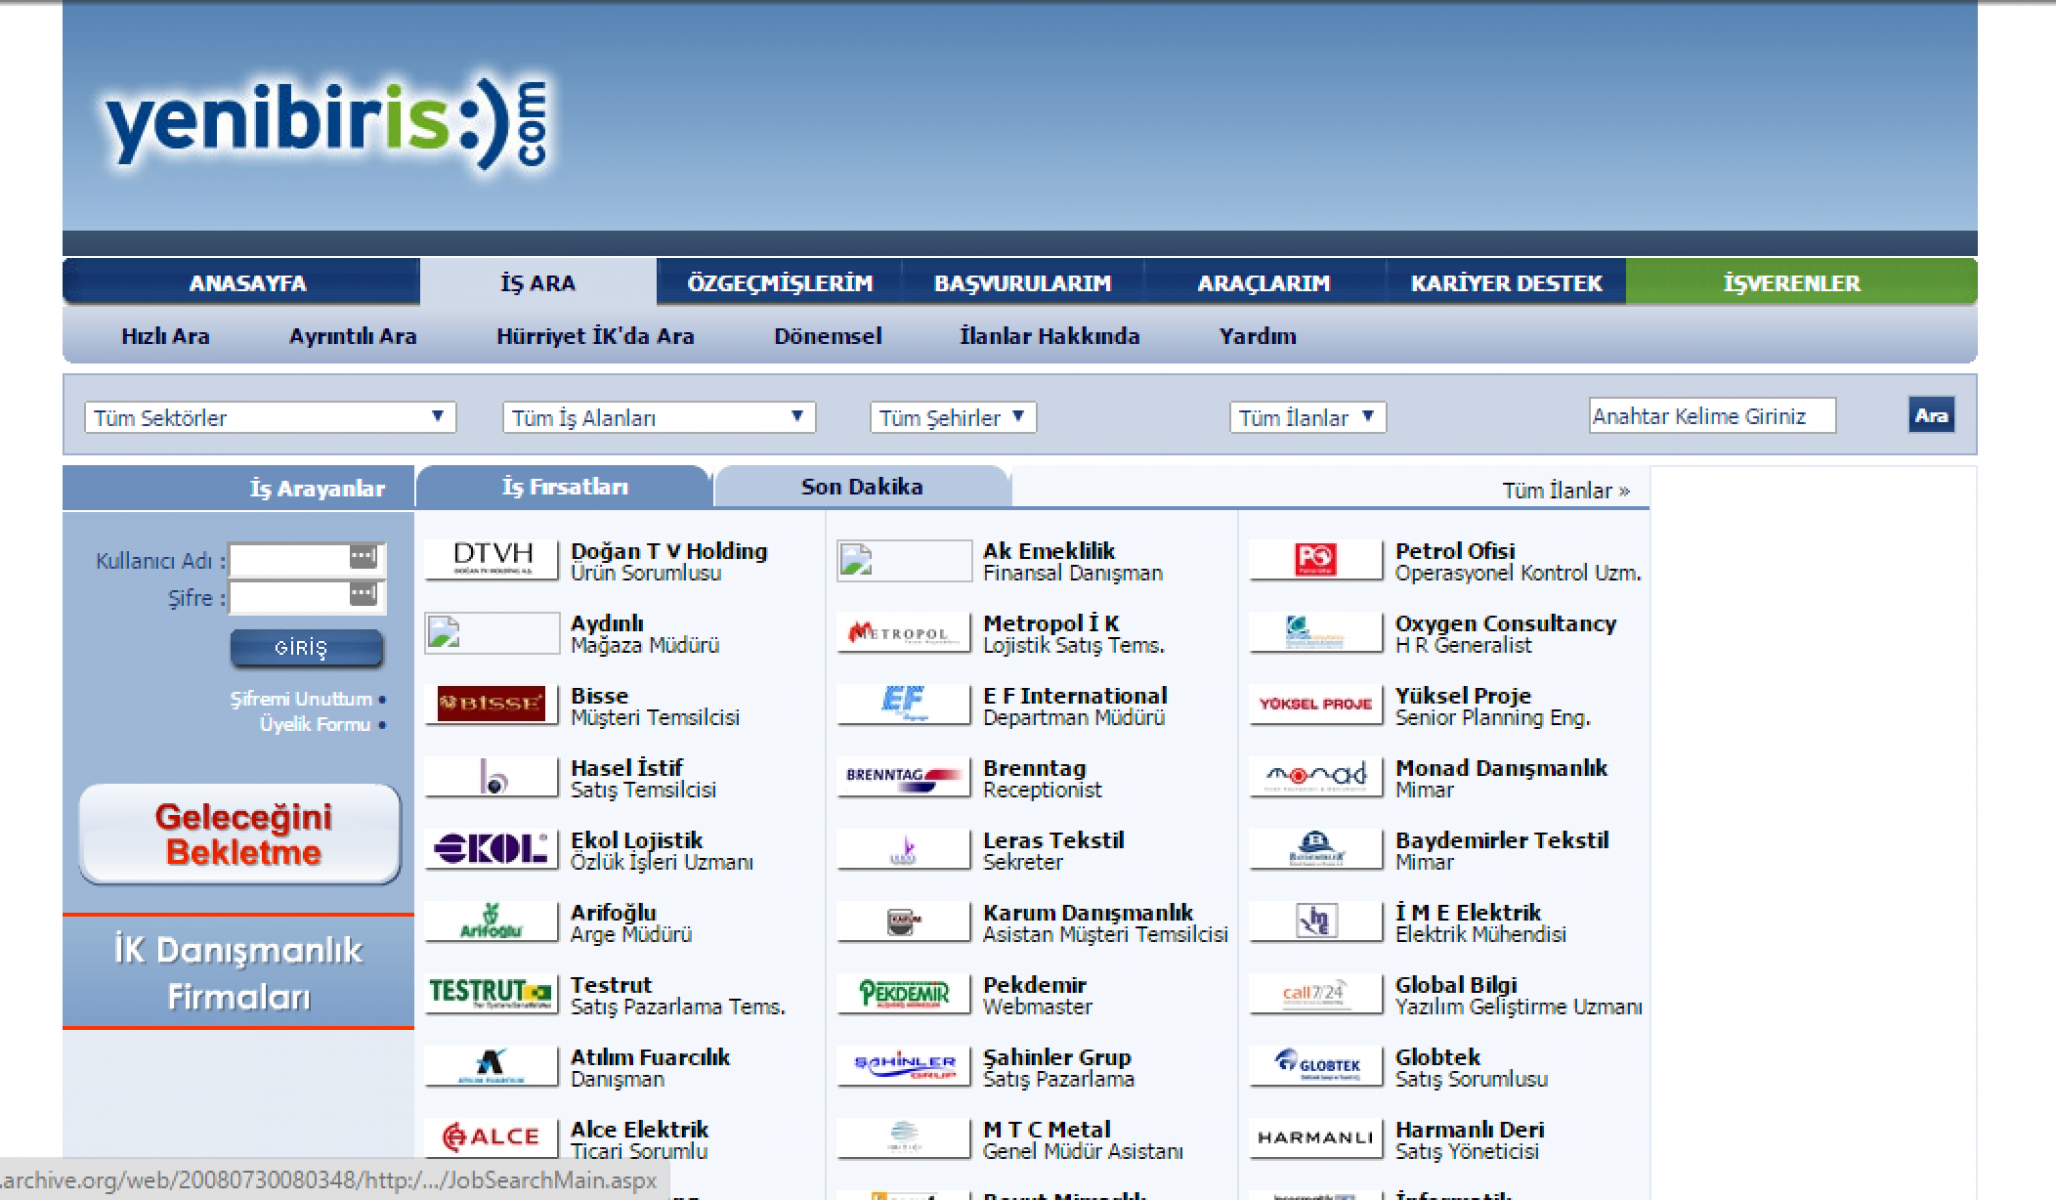This screenshot has width=2056, height=1200.
Task: Click the Ekol Lojistik company logo
Action: [491, 848]
